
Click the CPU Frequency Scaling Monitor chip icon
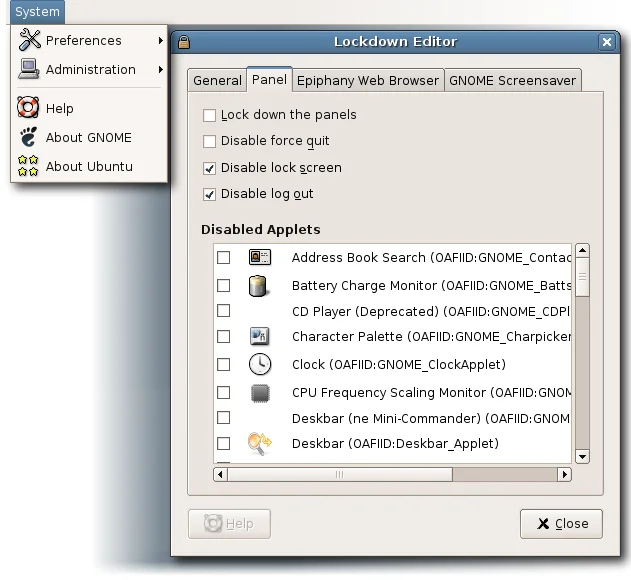tap(260, 393)
